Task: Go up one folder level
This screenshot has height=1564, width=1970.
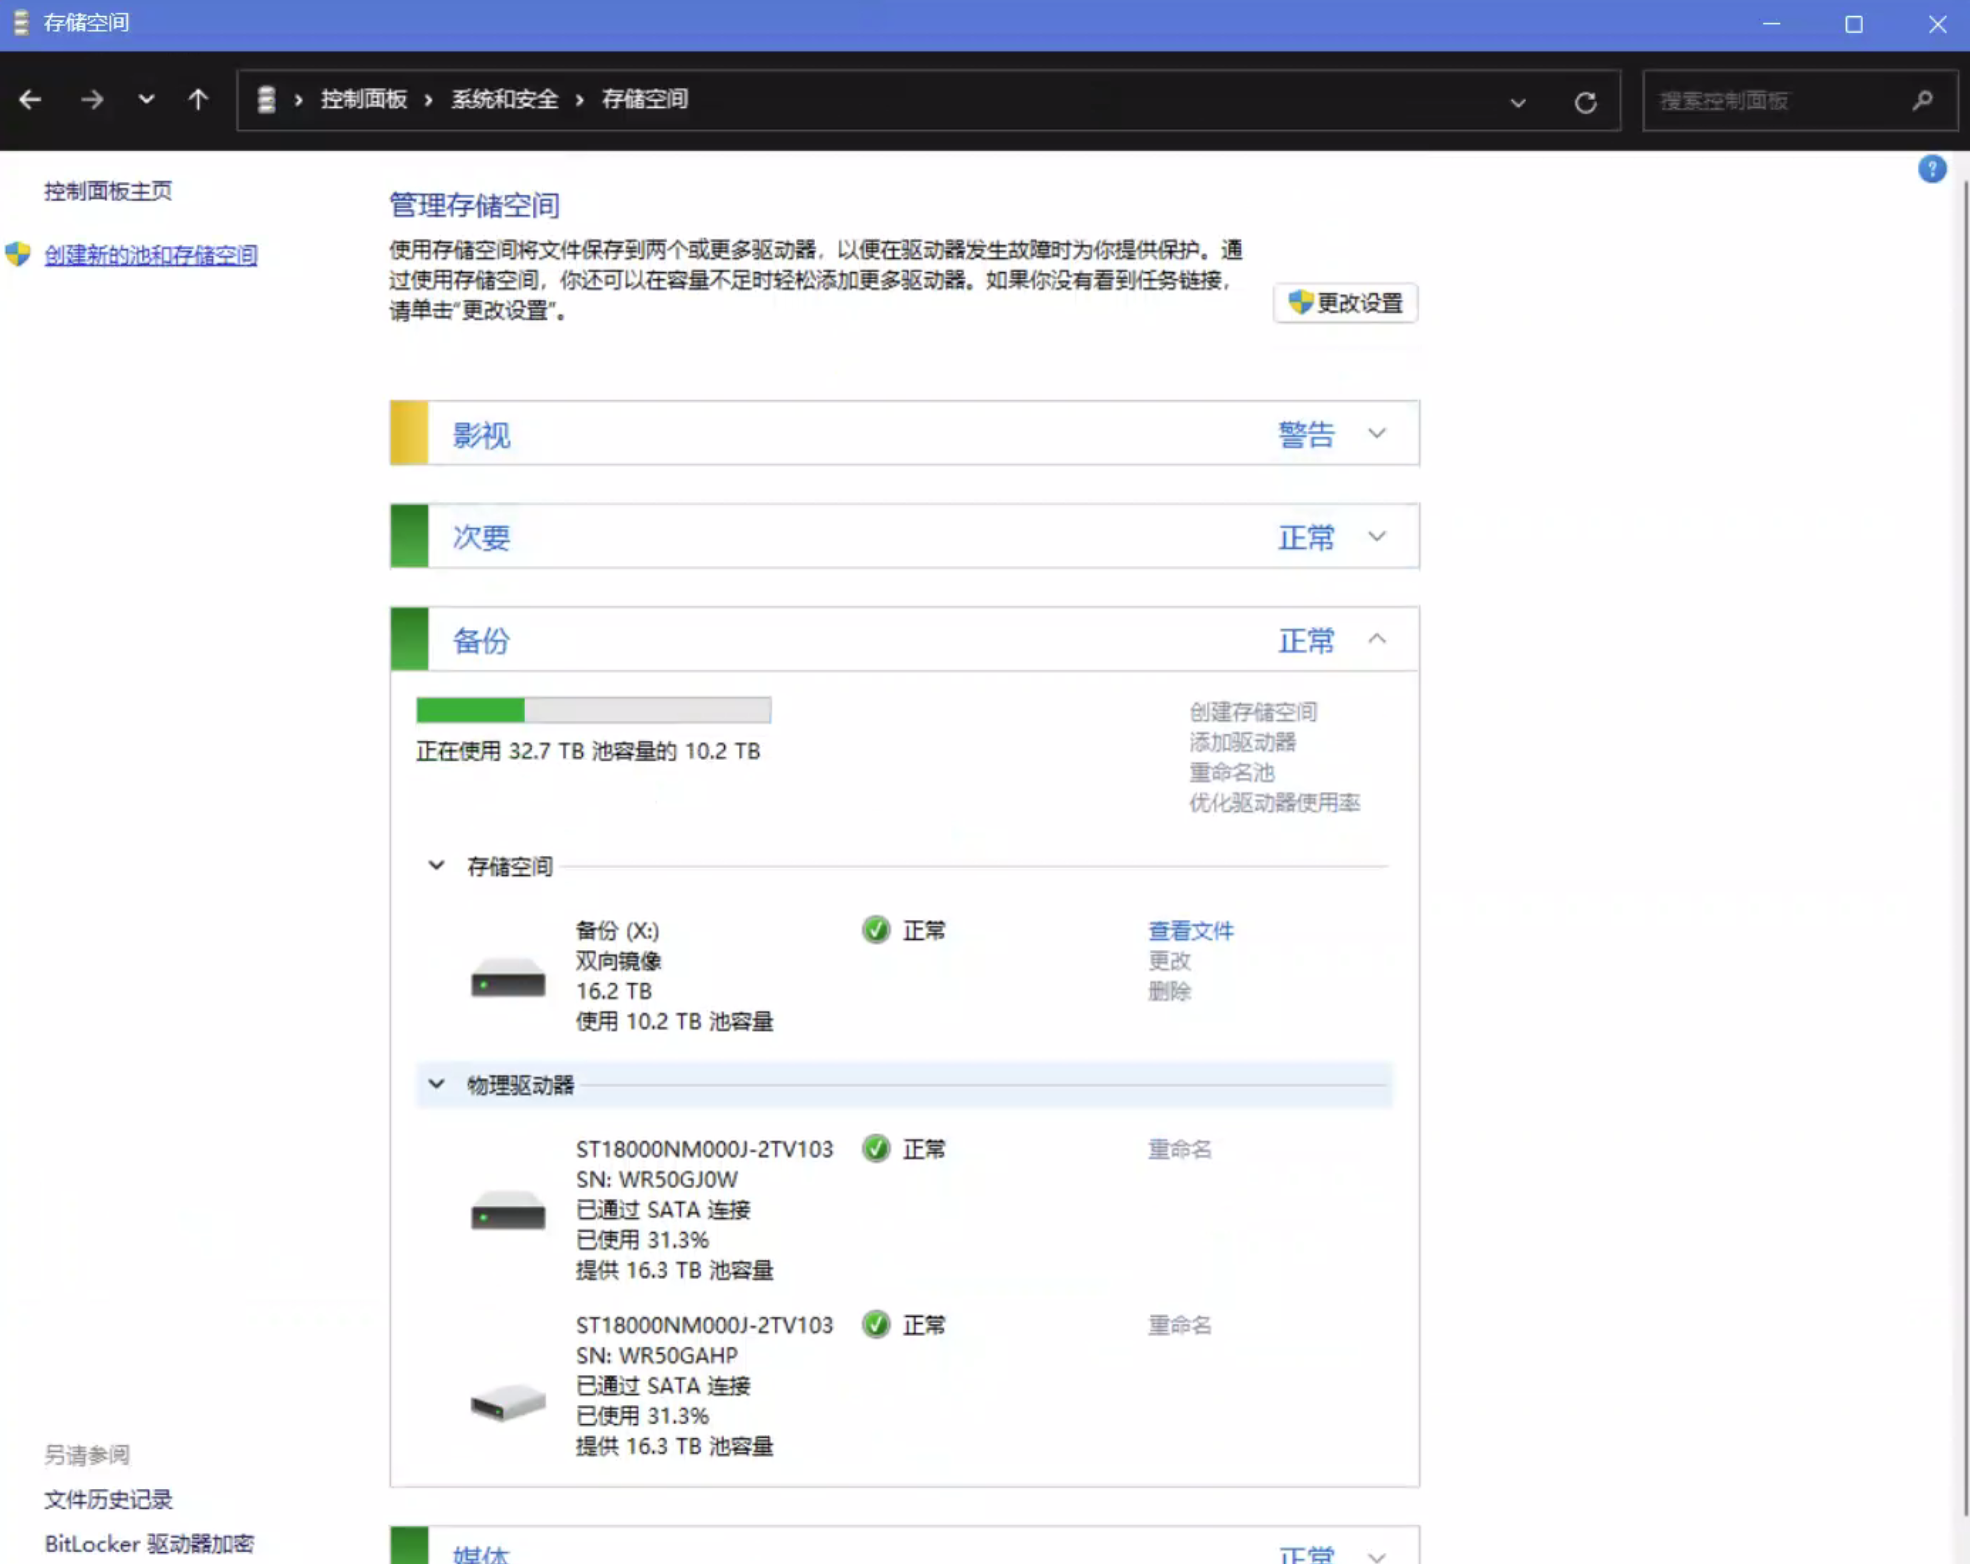Action: 198,99
